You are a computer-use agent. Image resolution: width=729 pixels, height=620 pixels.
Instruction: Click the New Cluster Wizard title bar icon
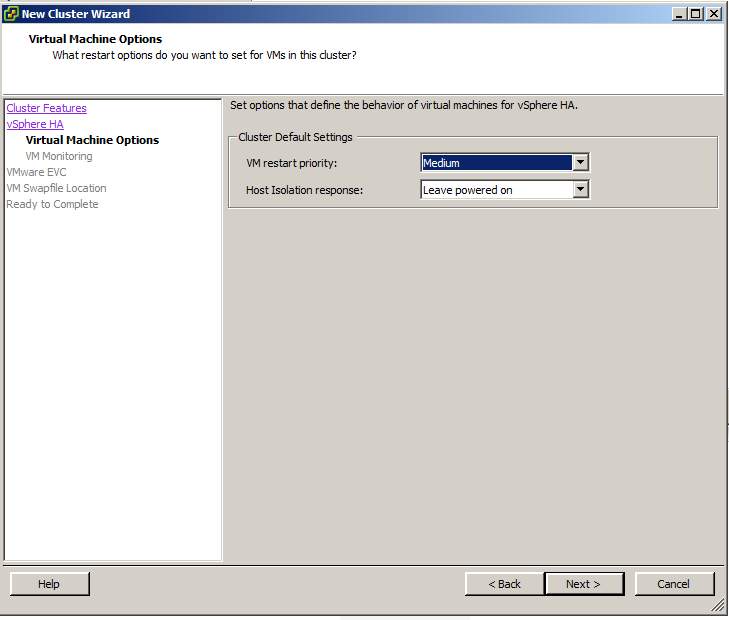click(11, 14)
